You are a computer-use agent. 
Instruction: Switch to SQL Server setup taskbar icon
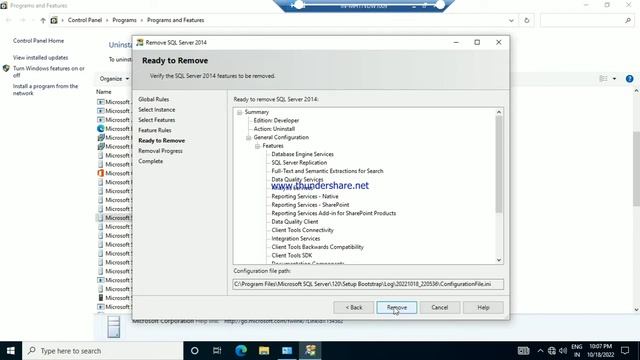pyautogui.click(x=310, y=351)
